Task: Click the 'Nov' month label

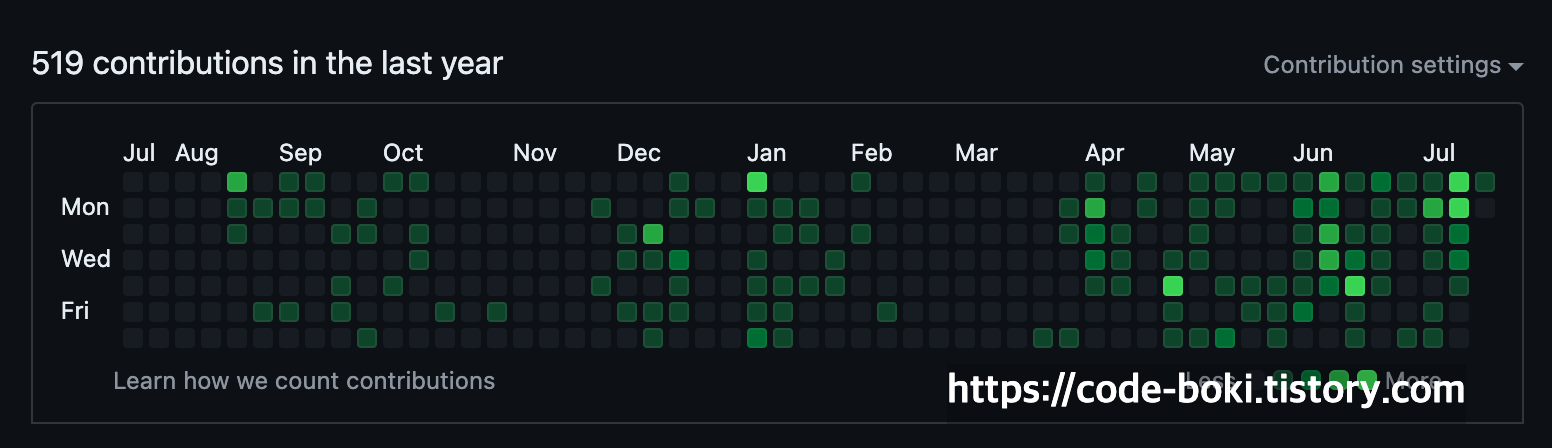Action: pos(535,153)
